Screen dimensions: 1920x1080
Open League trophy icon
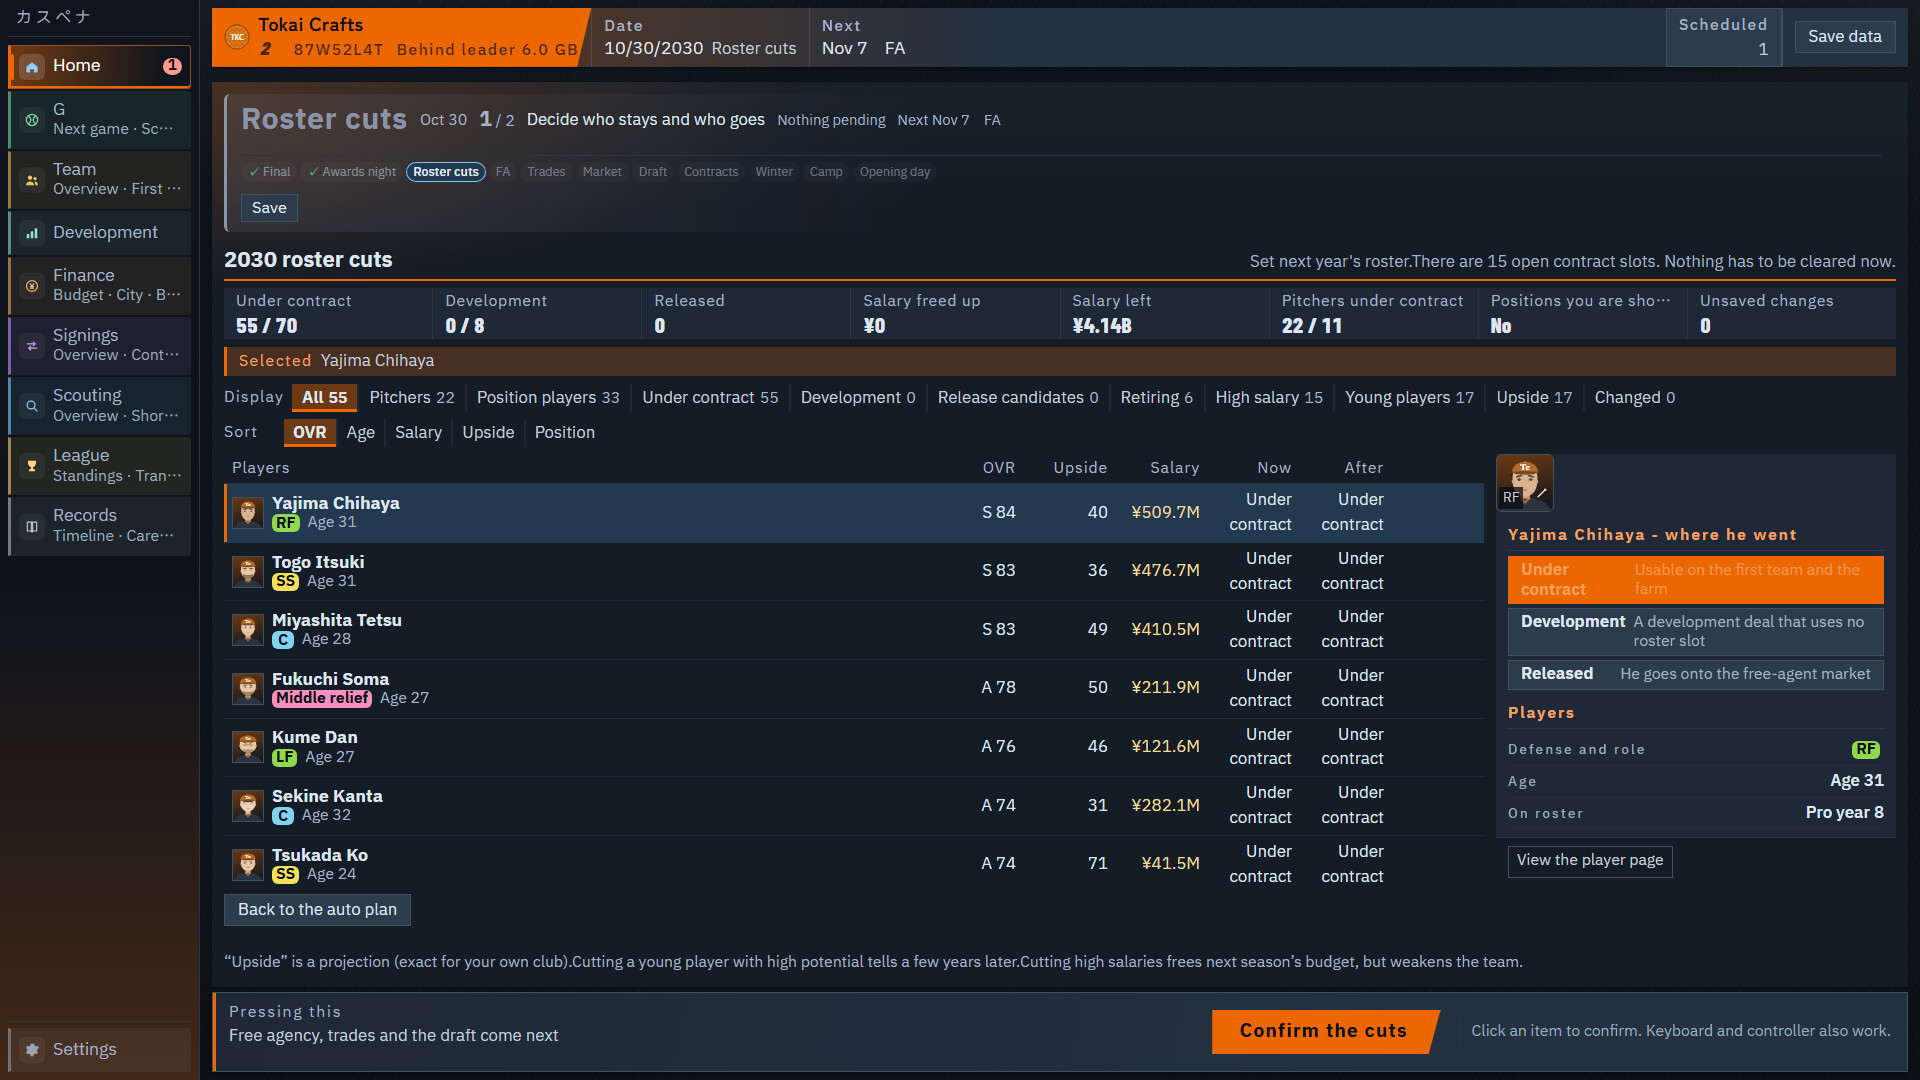(x=32, y=466)
